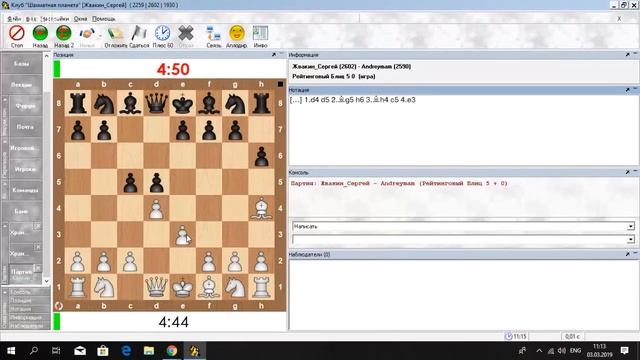
Task: Open the Помощь menu
Action: pyautogui.click(x=103, y=19)
